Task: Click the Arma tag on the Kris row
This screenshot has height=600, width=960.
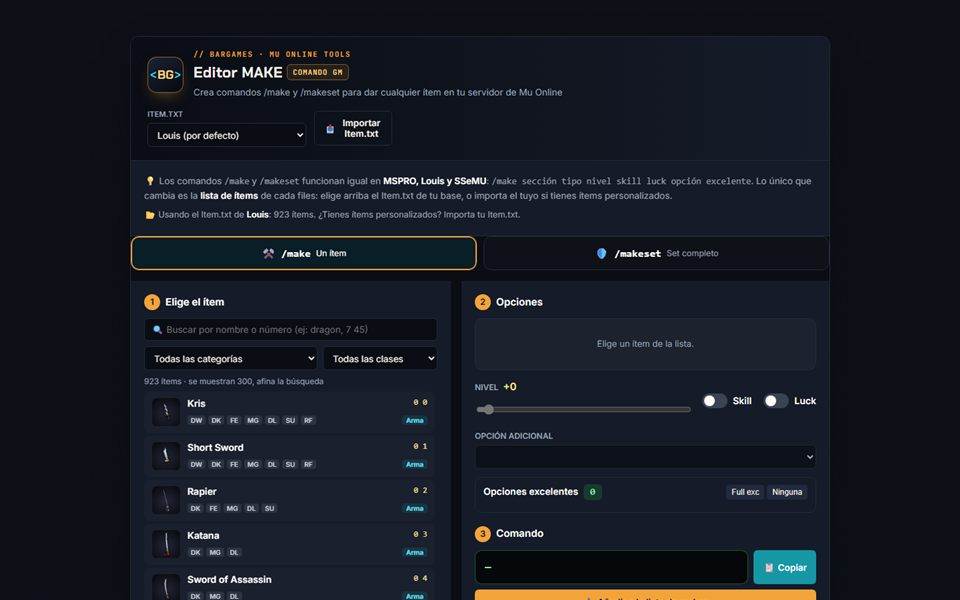Action: (x=414, y=421)
